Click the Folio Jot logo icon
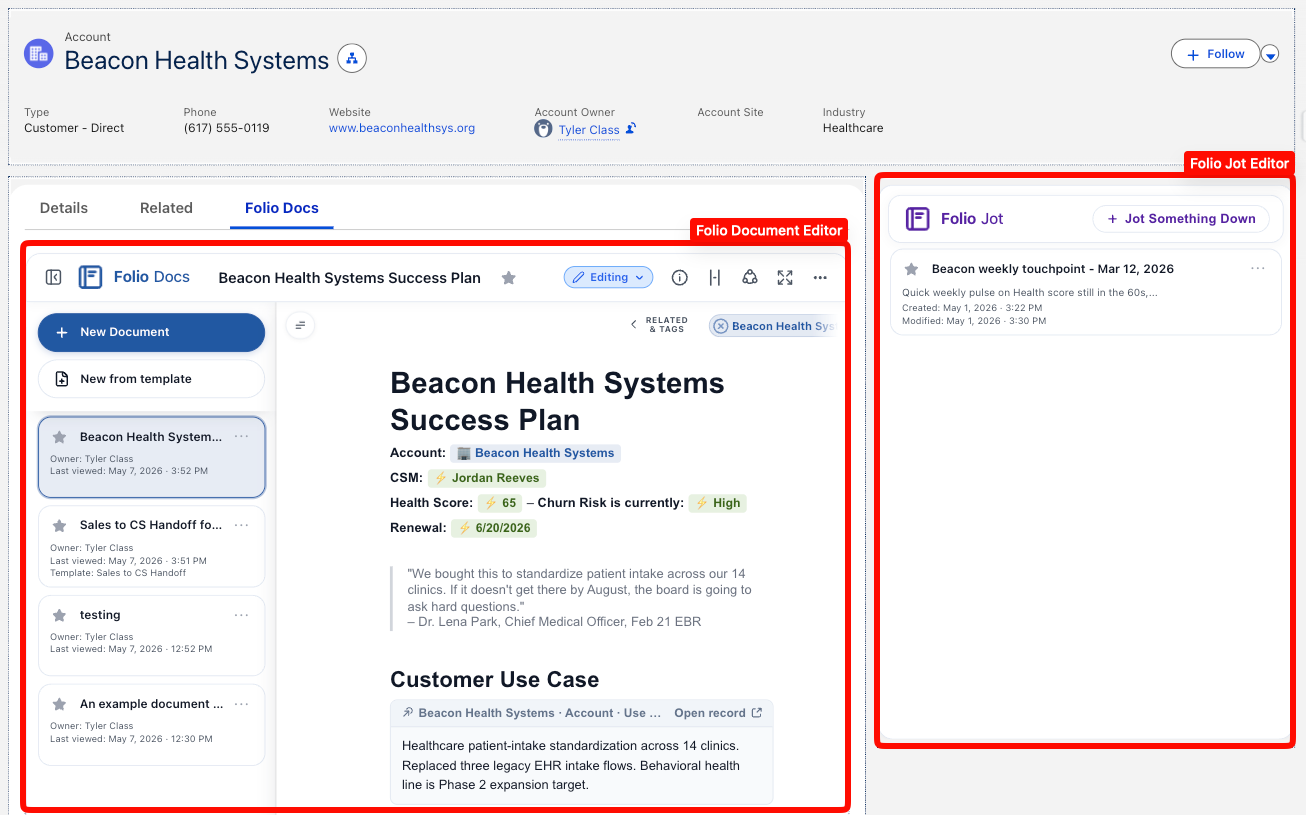 (x=917, y=219)
